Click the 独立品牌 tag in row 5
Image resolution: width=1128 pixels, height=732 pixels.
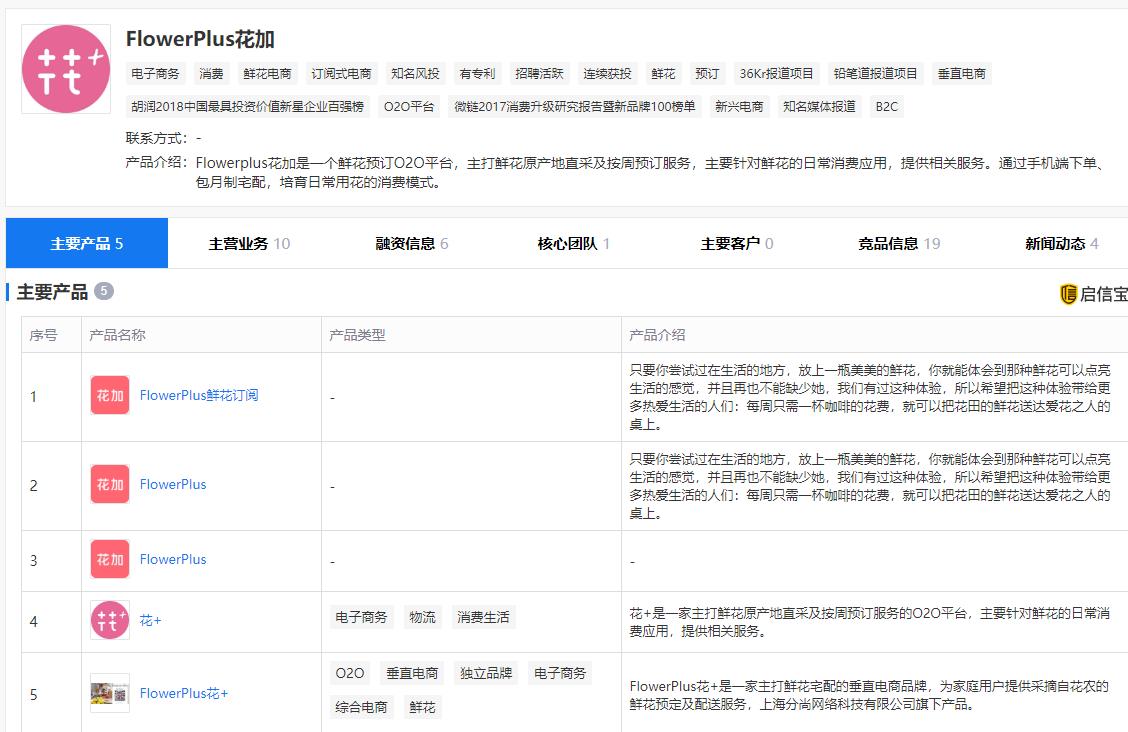click(x=486, y=673)
